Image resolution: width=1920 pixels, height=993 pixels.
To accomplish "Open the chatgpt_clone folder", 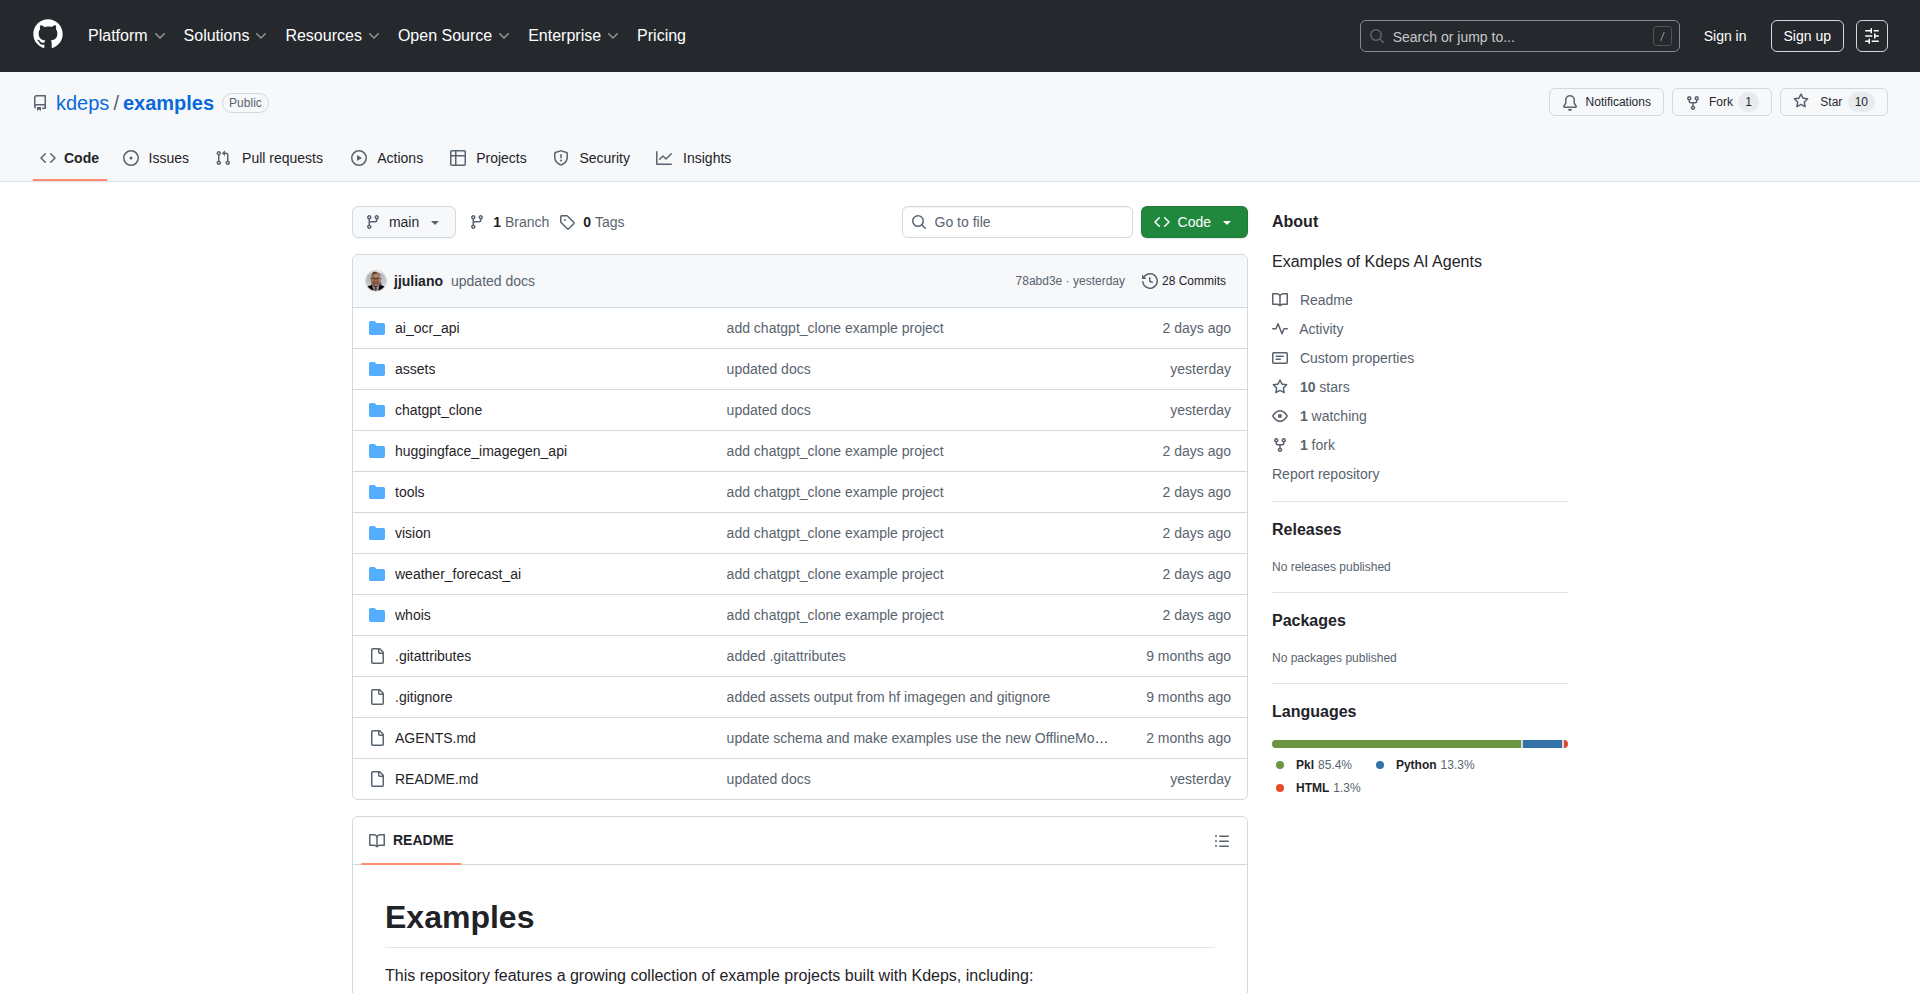I will (438, 410).
